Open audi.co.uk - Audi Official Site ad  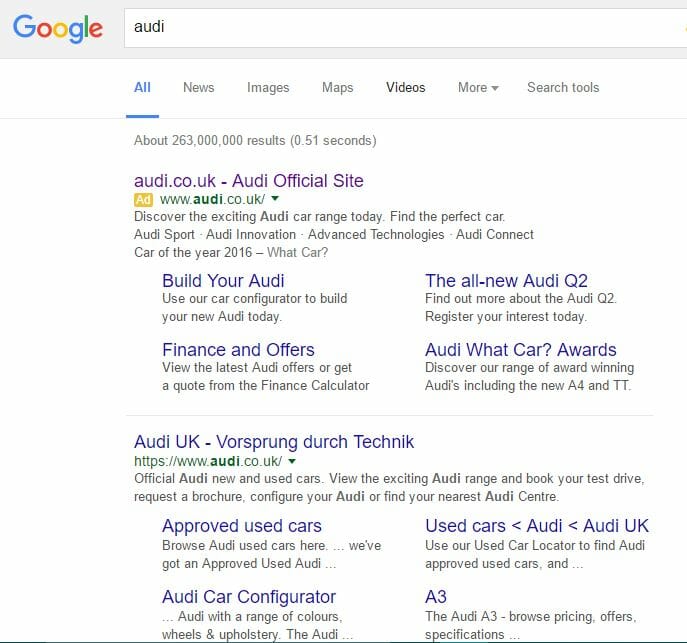tap(249, 180)
